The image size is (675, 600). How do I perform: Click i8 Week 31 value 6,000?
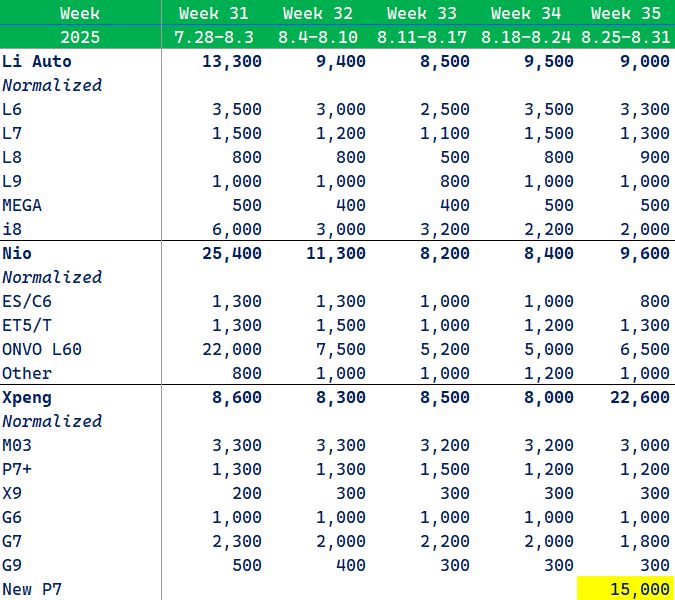237,229
